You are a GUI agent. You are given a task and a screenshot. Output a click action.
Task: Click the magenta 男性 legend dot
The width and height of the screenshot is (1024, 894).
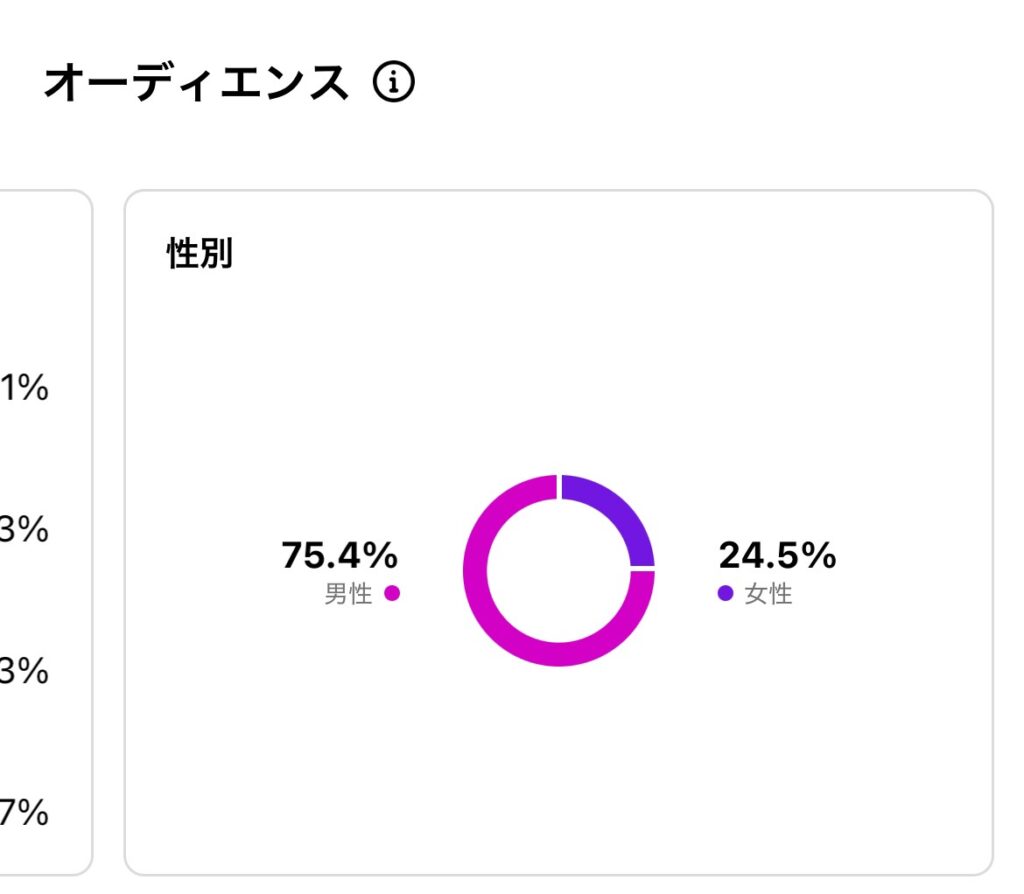click(x=392, y=593)
